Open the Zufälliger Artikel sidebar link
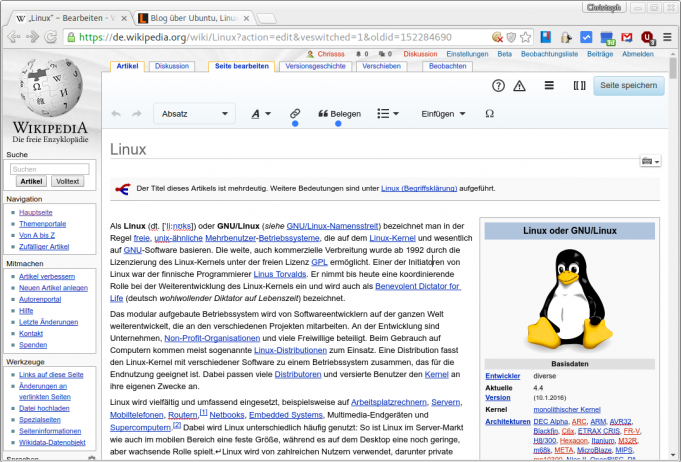 pos(44,246)
